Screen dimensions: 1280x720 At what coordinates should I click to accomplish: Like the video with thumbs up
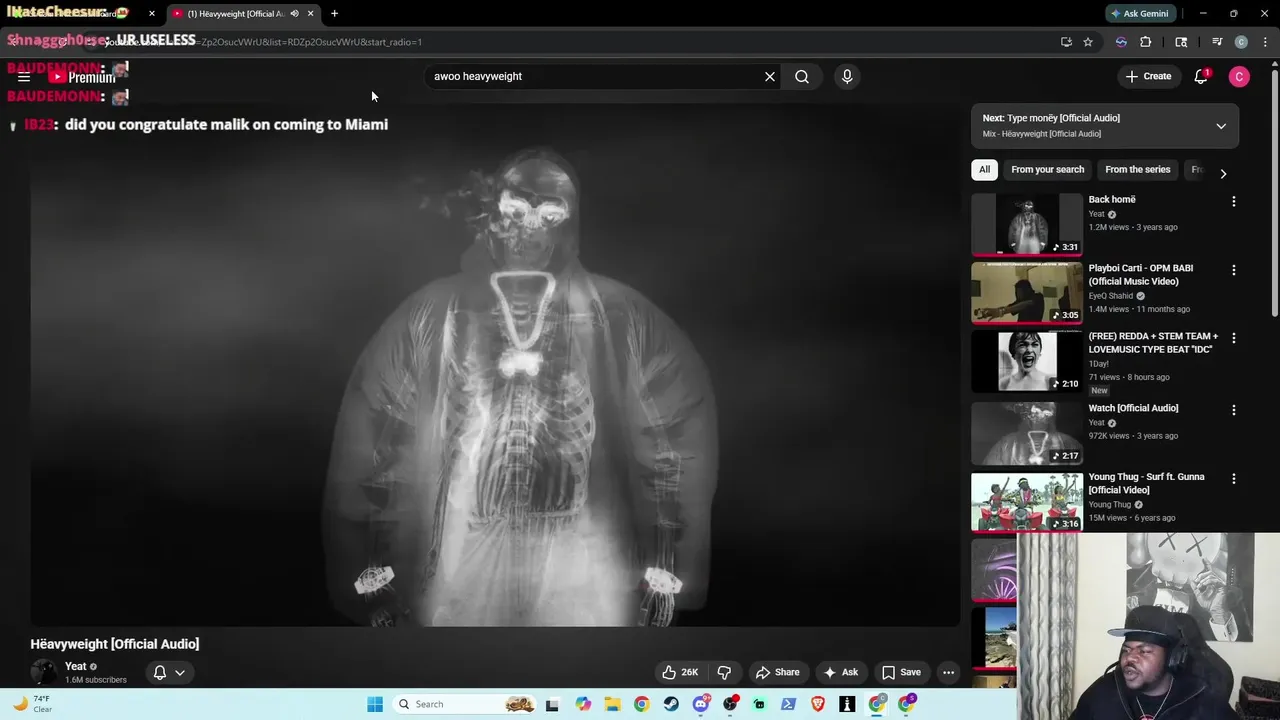tap(680, 672)
